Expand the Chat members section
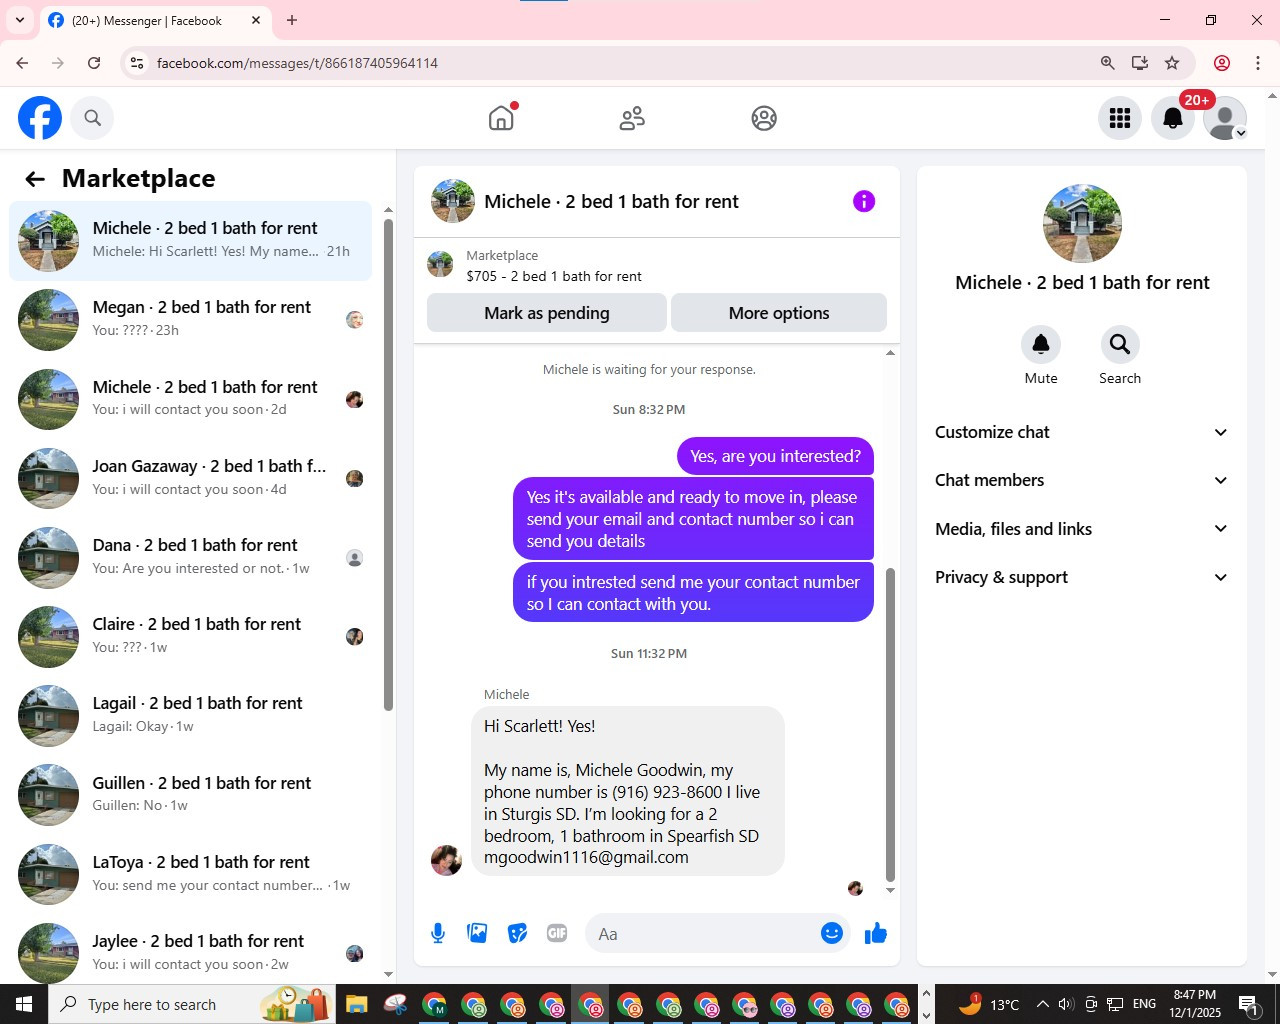1280x1024 pixels. [1081, 480]
